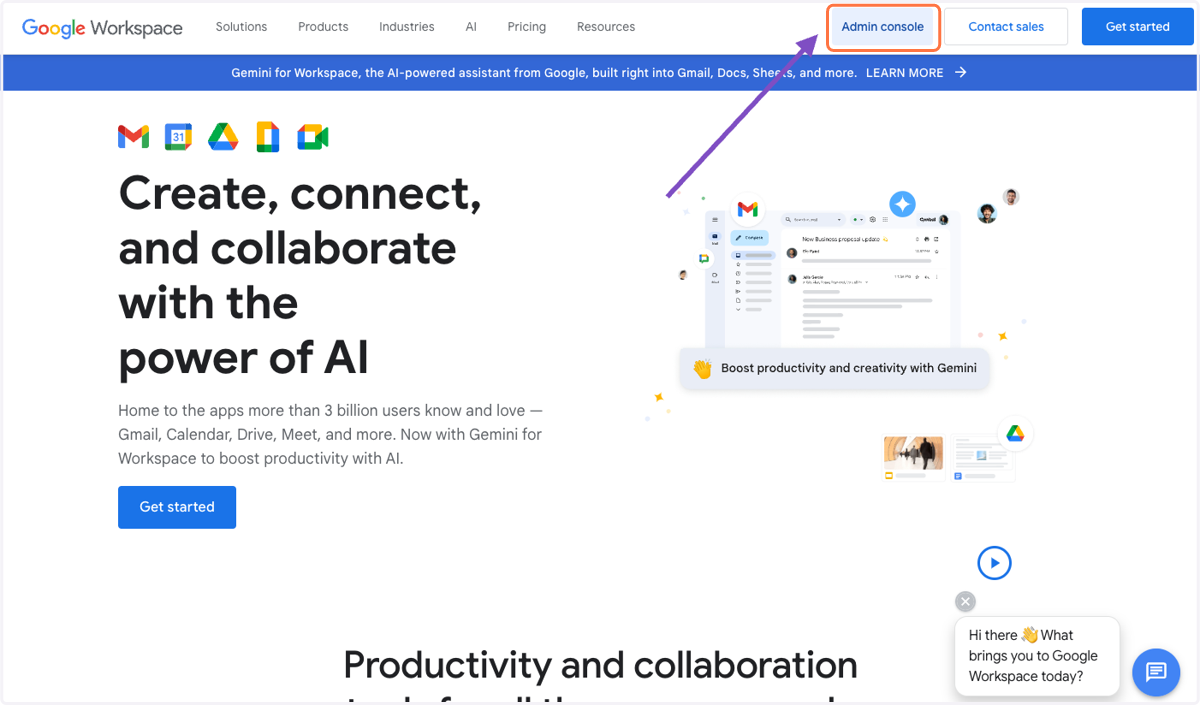Viewport: 1200px width, 705px height.
Task: Click the Gmail icon above the headline
Action: point(133,137)
